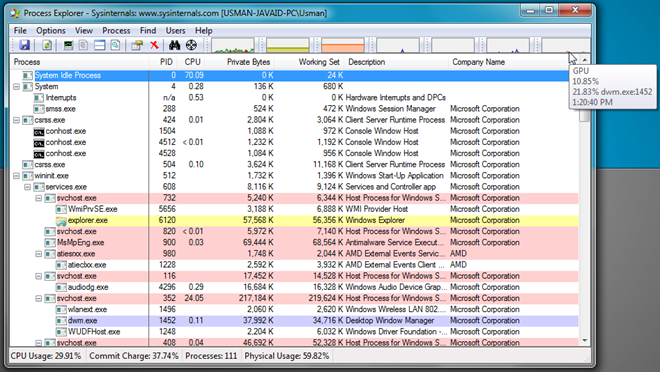Select the smss.exe process row
Screen dimensions: 660x372
[x=294, y=109]
